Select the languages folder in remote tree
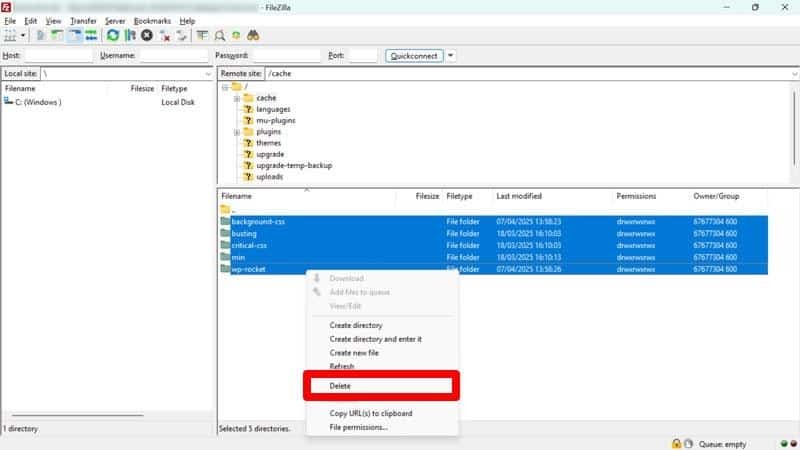Image resolution: width=800 pixels, height=450 pixels. [273, 109]
